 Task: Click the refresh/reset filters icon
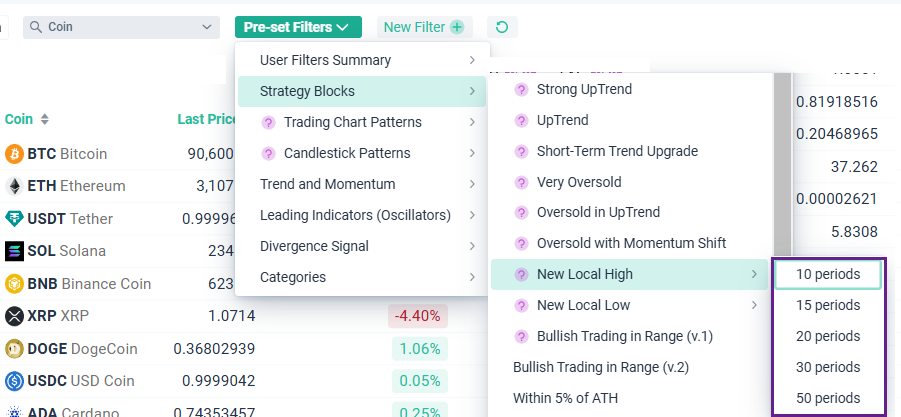point(502,27)
